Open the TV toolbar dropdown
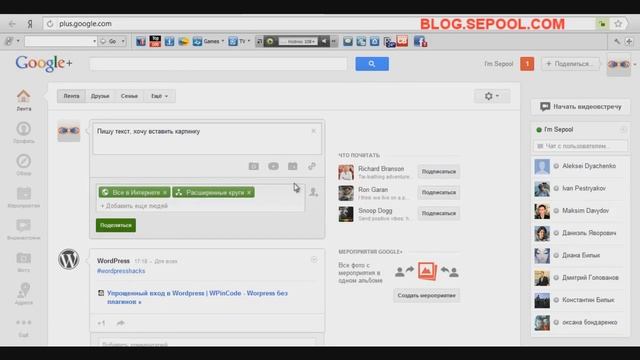This screenshot has width=640, height=360. (240, 41)
